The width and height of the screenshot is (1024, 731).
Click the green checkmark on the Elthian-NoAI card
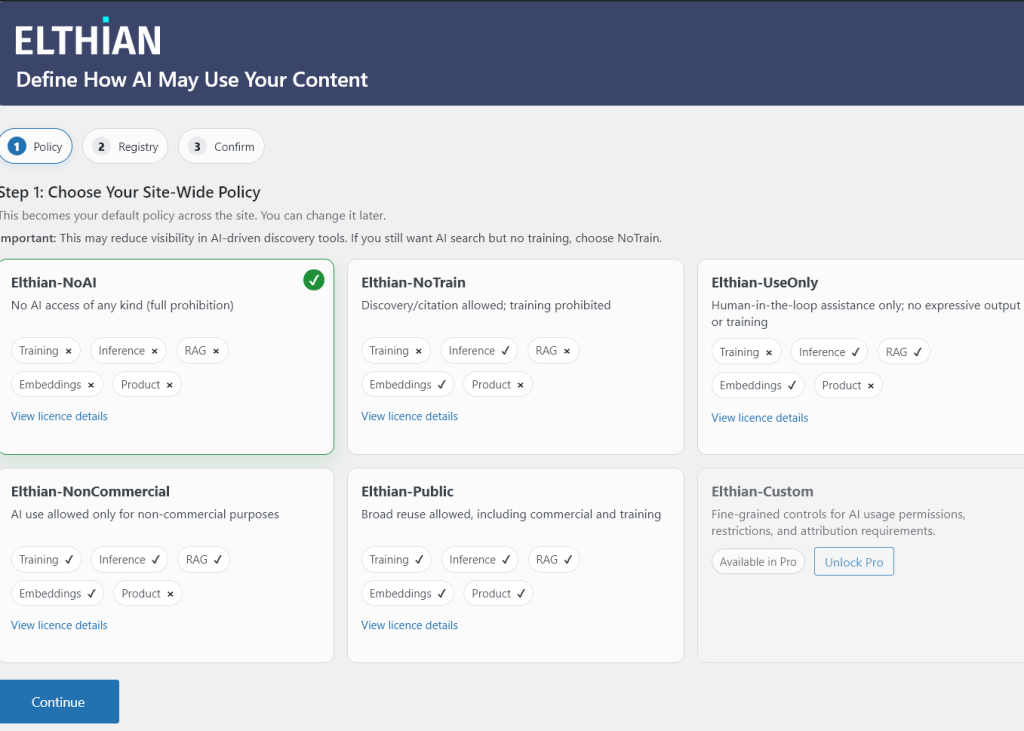pos(314,281)
